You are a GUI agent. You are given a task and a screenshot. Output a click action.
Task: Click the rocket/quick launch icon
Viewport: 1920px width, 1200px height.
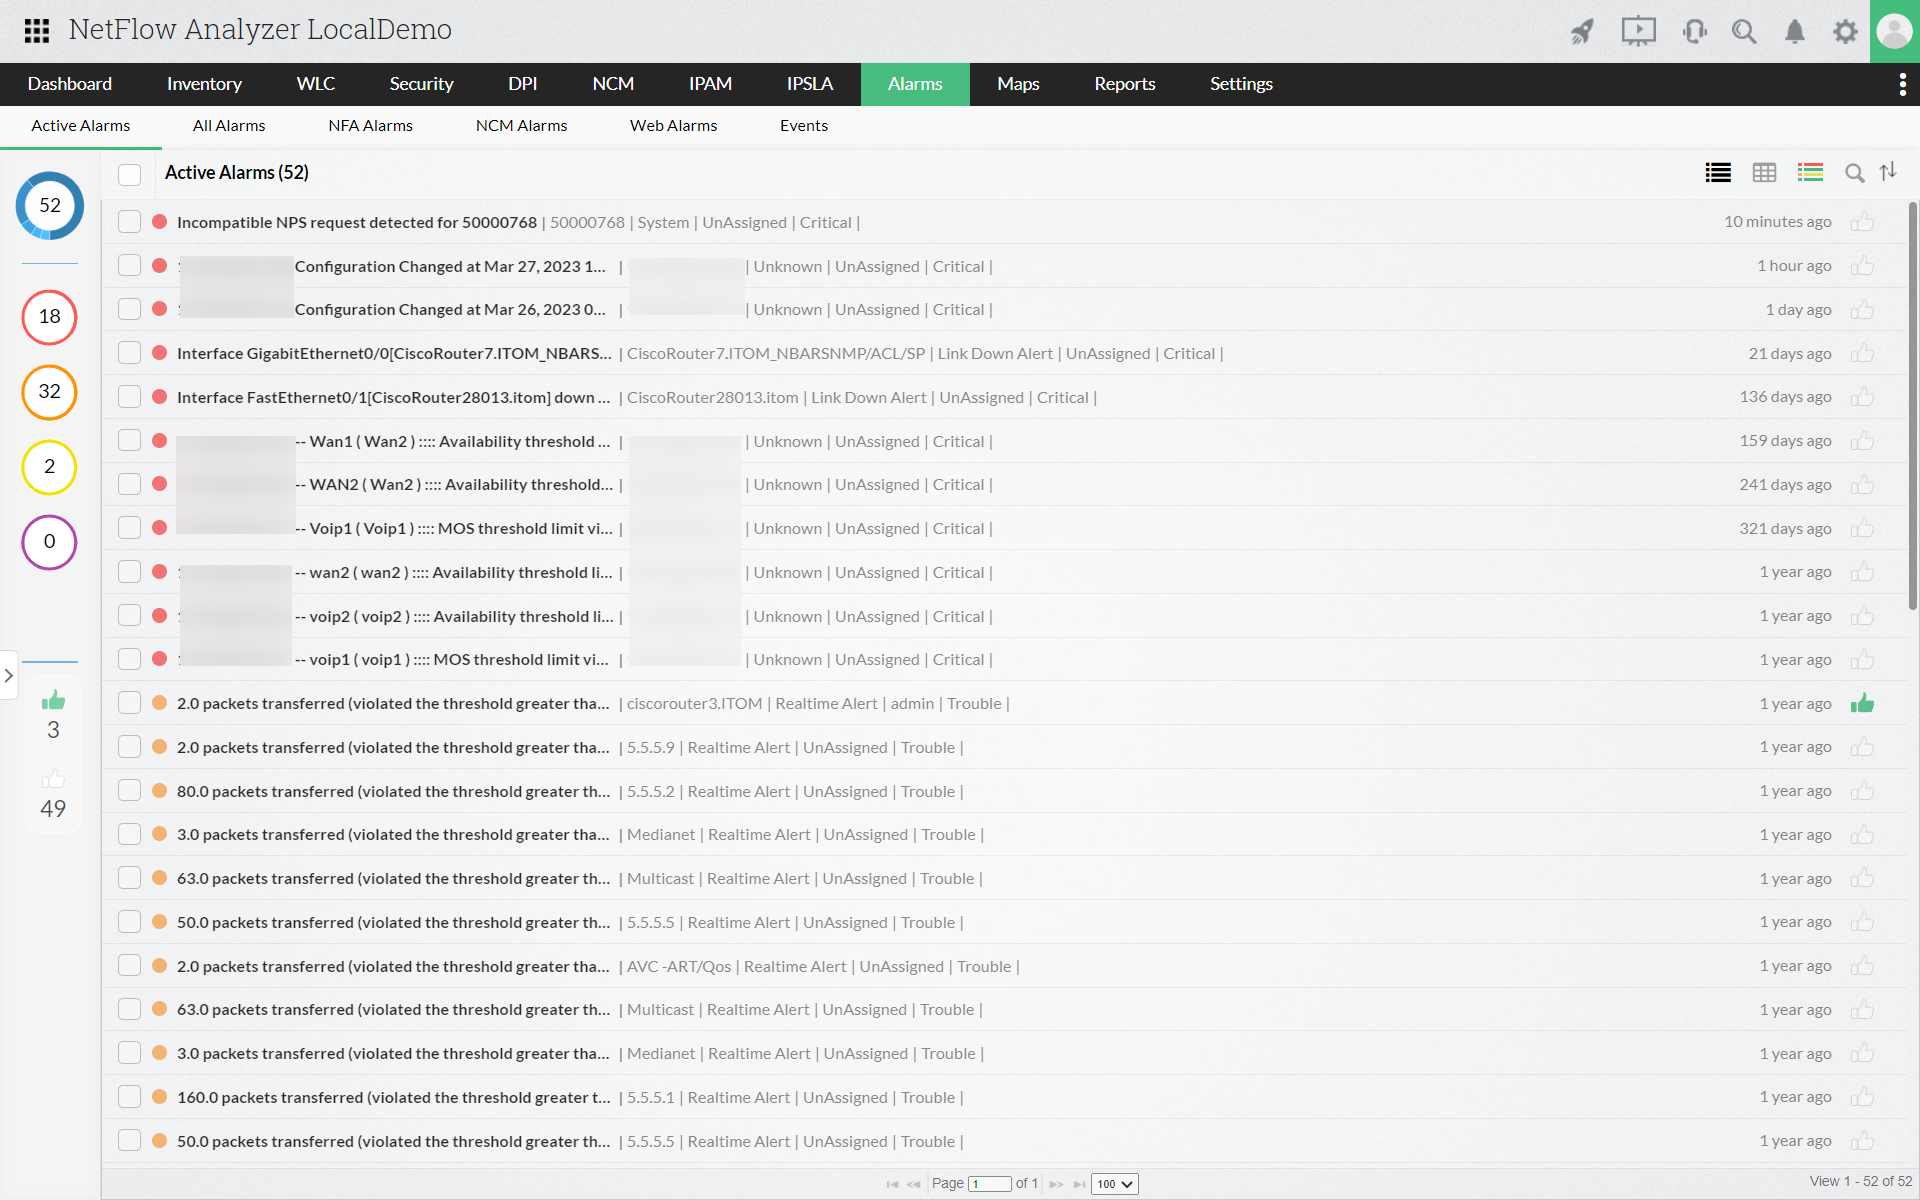click(1583, 30)
